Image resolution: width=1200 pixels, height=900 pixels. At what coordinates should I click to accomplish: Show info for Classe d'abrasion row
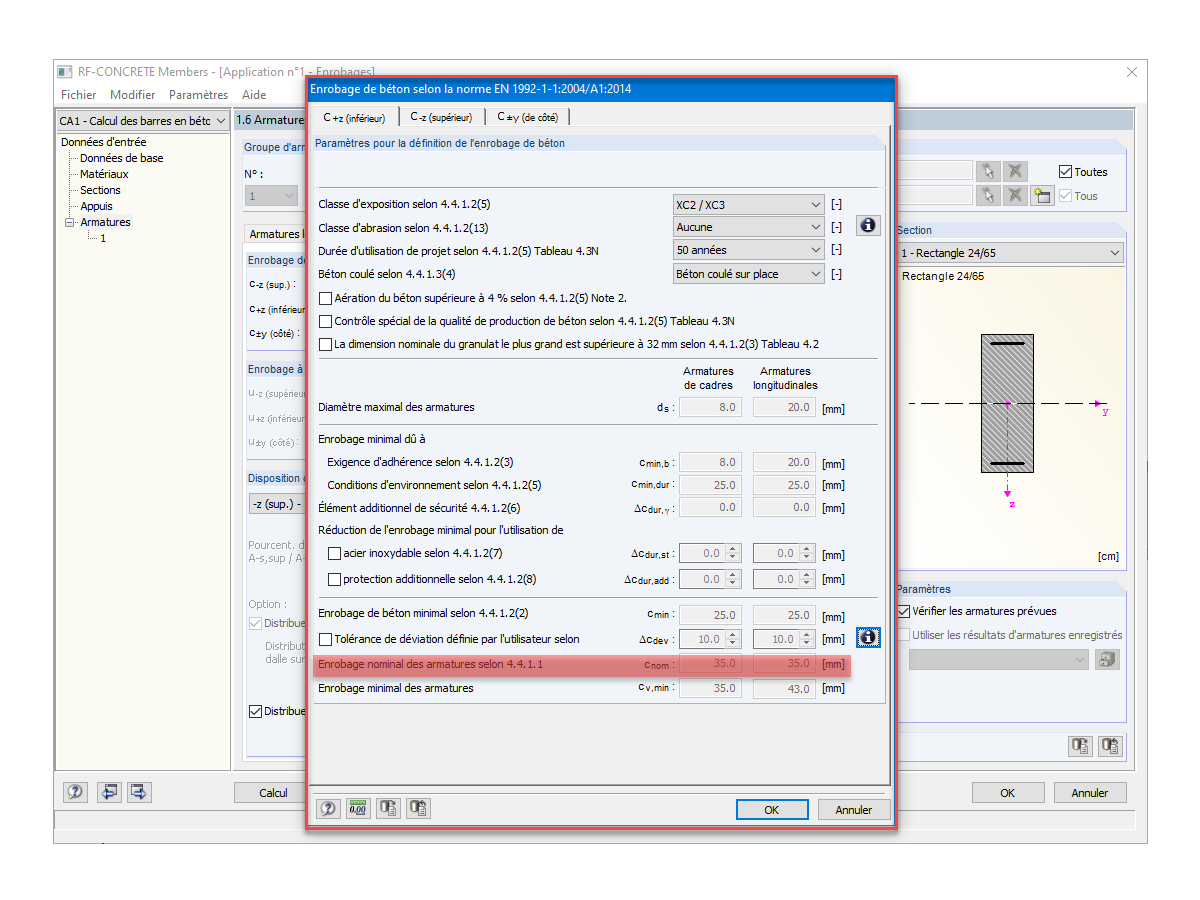point(868,226)
